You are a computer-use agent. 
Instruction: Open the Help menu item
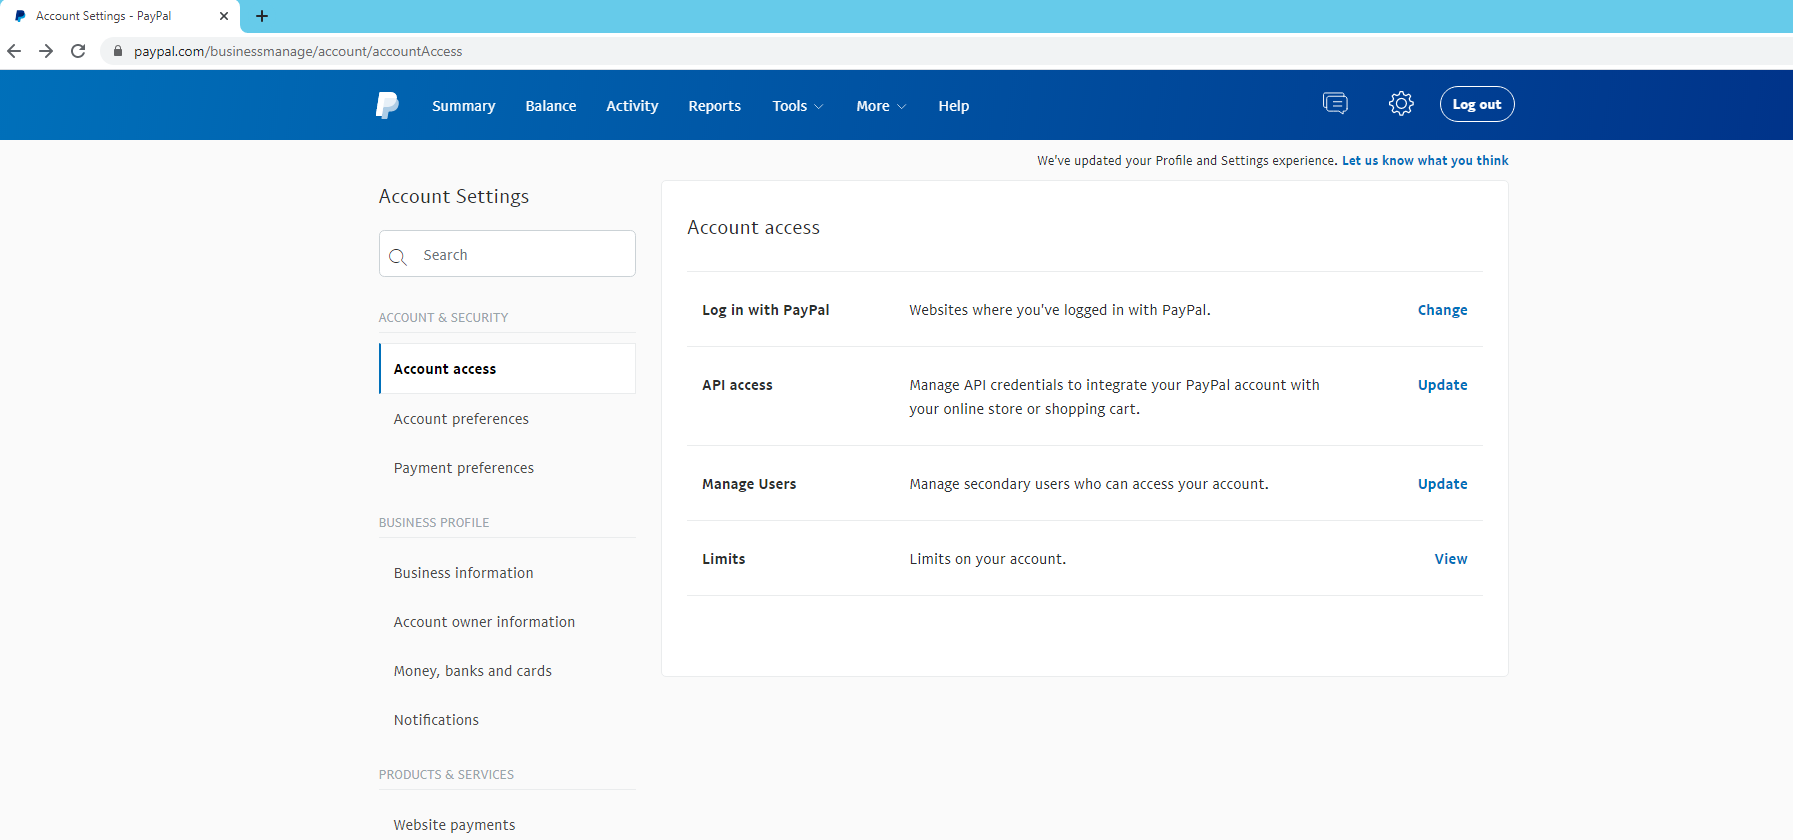[954, 106]
